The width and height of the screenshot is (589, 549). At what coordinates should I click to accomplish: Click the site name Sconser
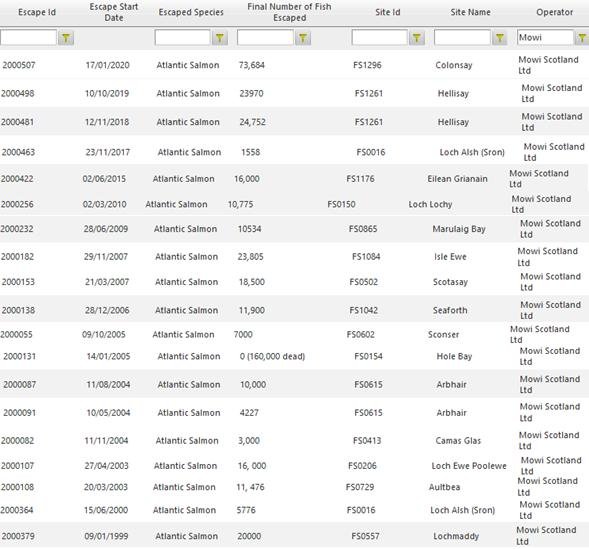444,335
